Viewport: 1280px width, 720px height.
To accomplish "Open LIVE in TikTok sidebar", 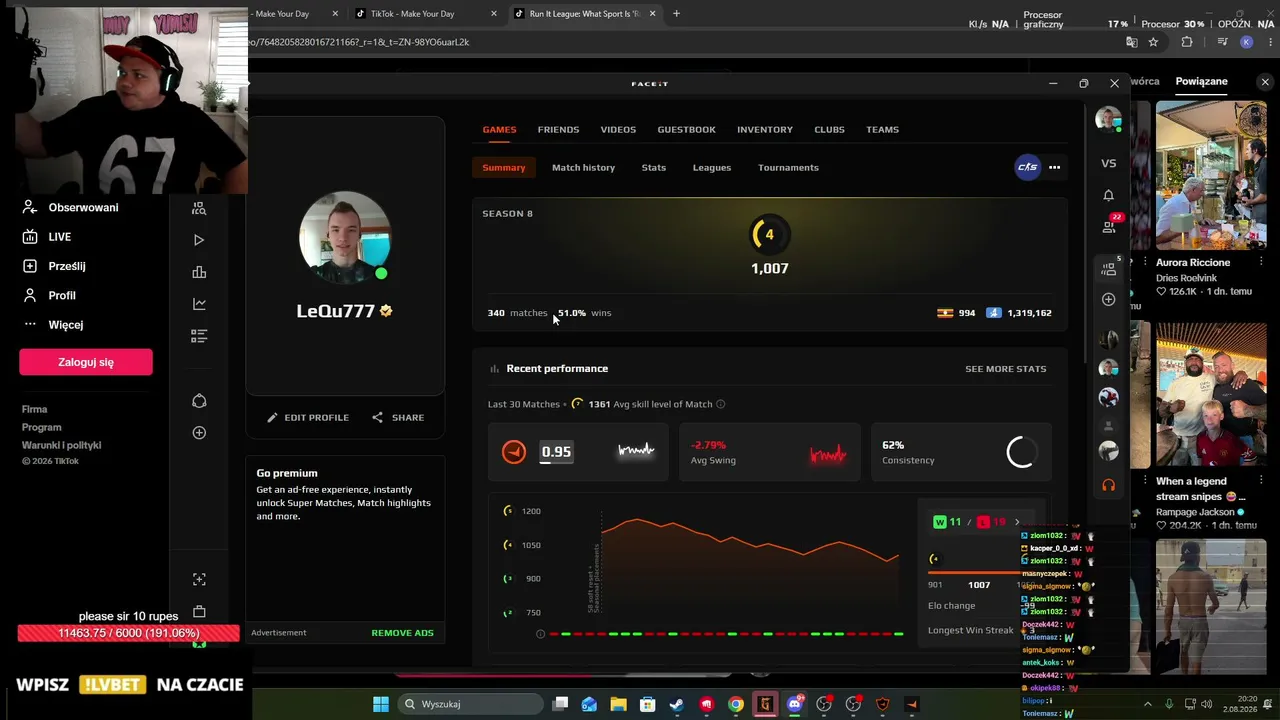I will (x=47, y=237).
